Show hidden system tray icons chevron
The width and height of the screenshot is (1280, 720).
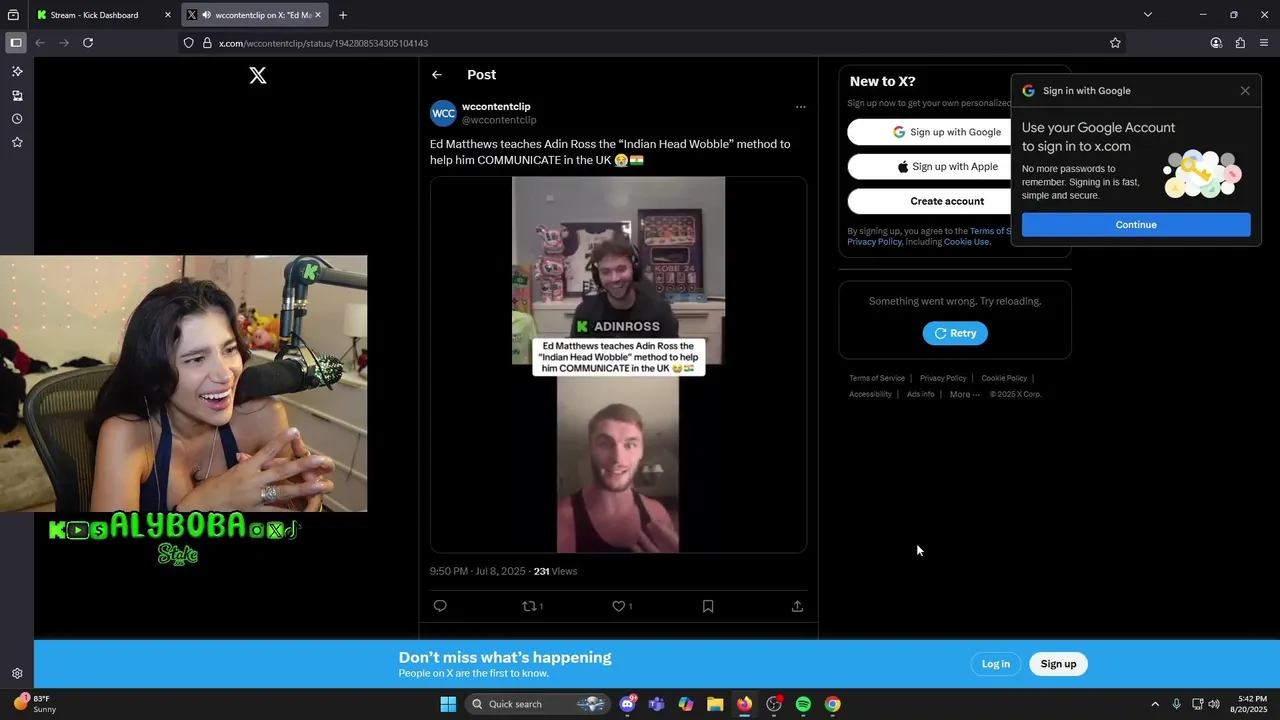1155,704
